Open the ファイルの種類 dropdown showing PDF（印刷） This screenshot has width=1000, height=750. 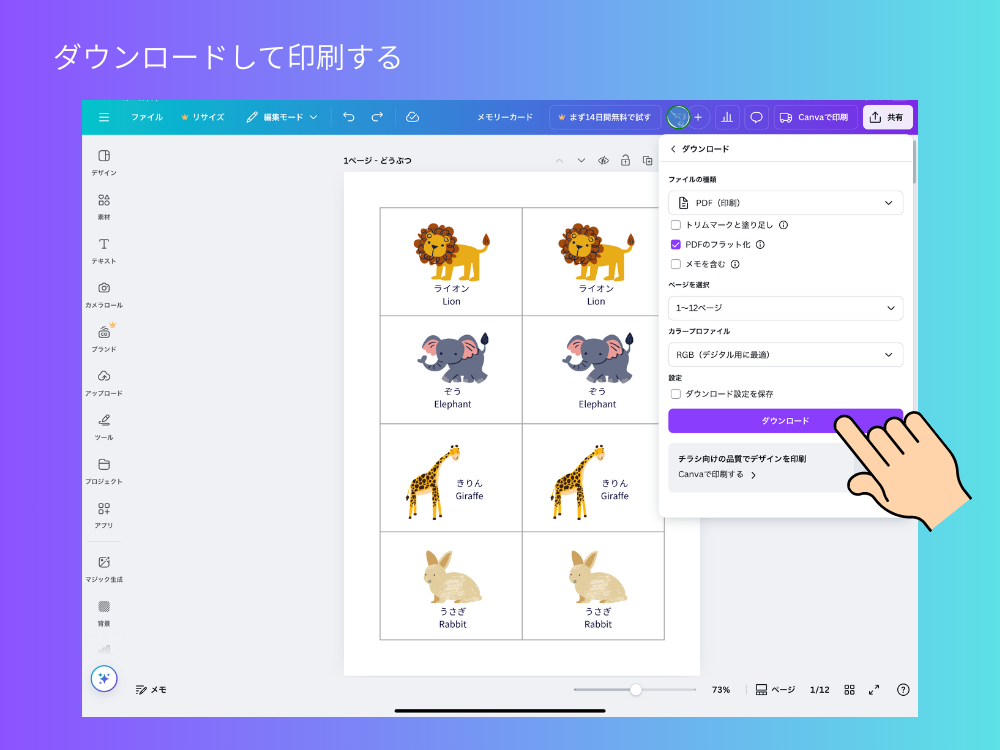pyautogui.click(x=785, y=202)
